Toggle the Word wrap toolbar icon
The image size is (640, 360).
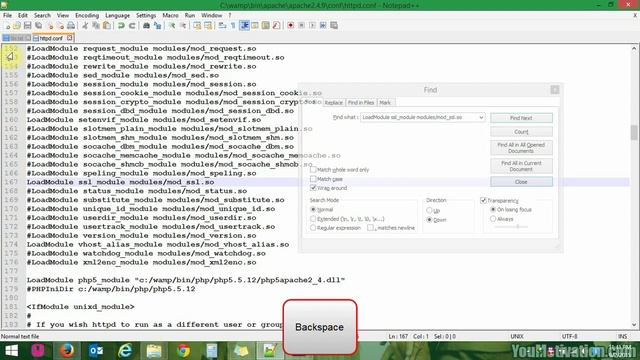point(222,26)
